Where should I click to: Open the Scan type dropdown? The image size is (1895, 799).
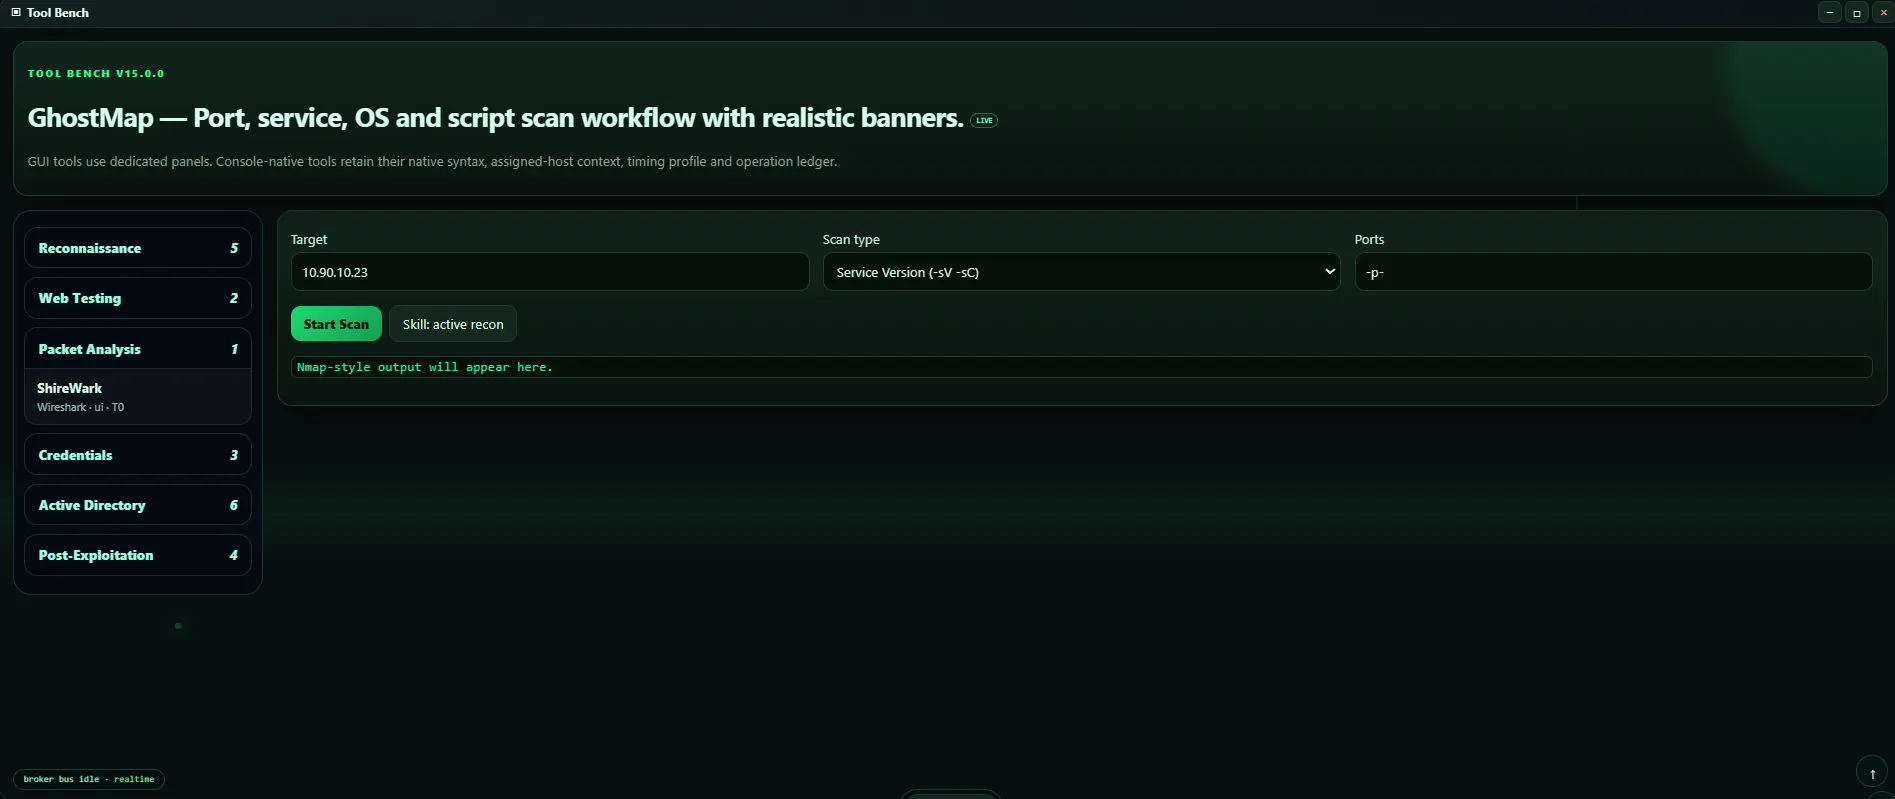click(x=1081, y=272)
